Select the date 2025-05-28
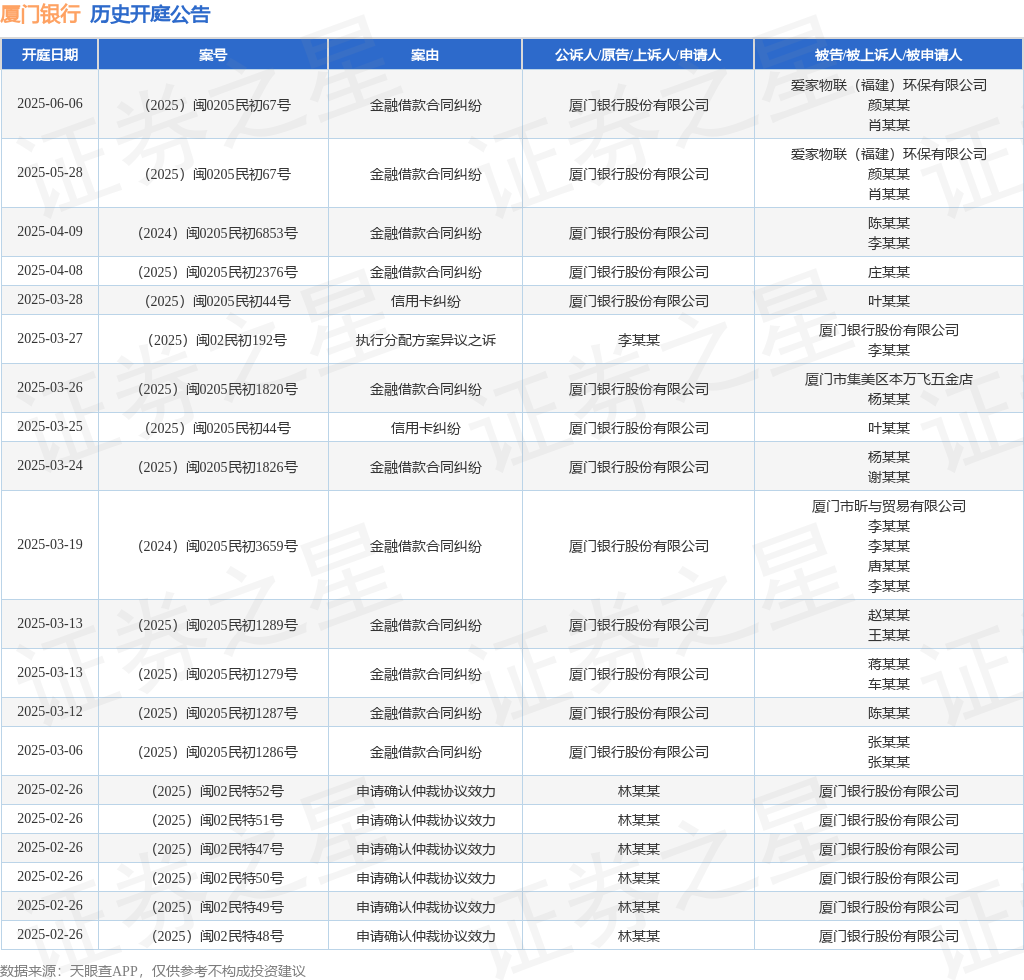The width and height of the screenshot is (1024, 980). tap(50, 172)
